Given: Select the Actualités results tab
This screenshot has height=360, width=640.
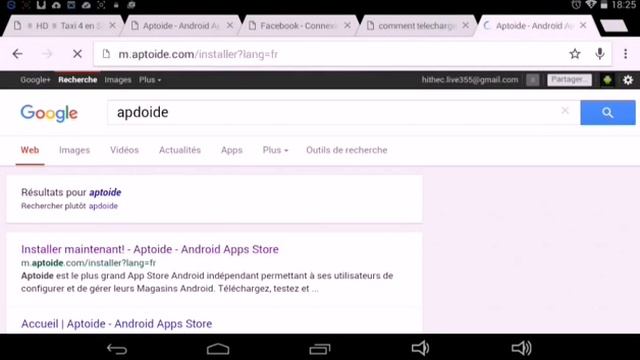Looking at the screenshot, I should (x=180, y=150).
